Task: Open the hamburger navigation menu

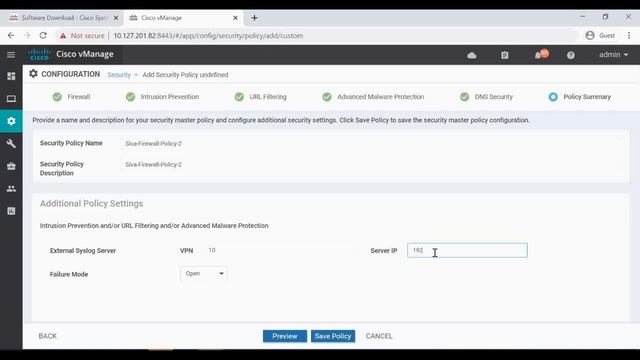Action: (11, 55)
